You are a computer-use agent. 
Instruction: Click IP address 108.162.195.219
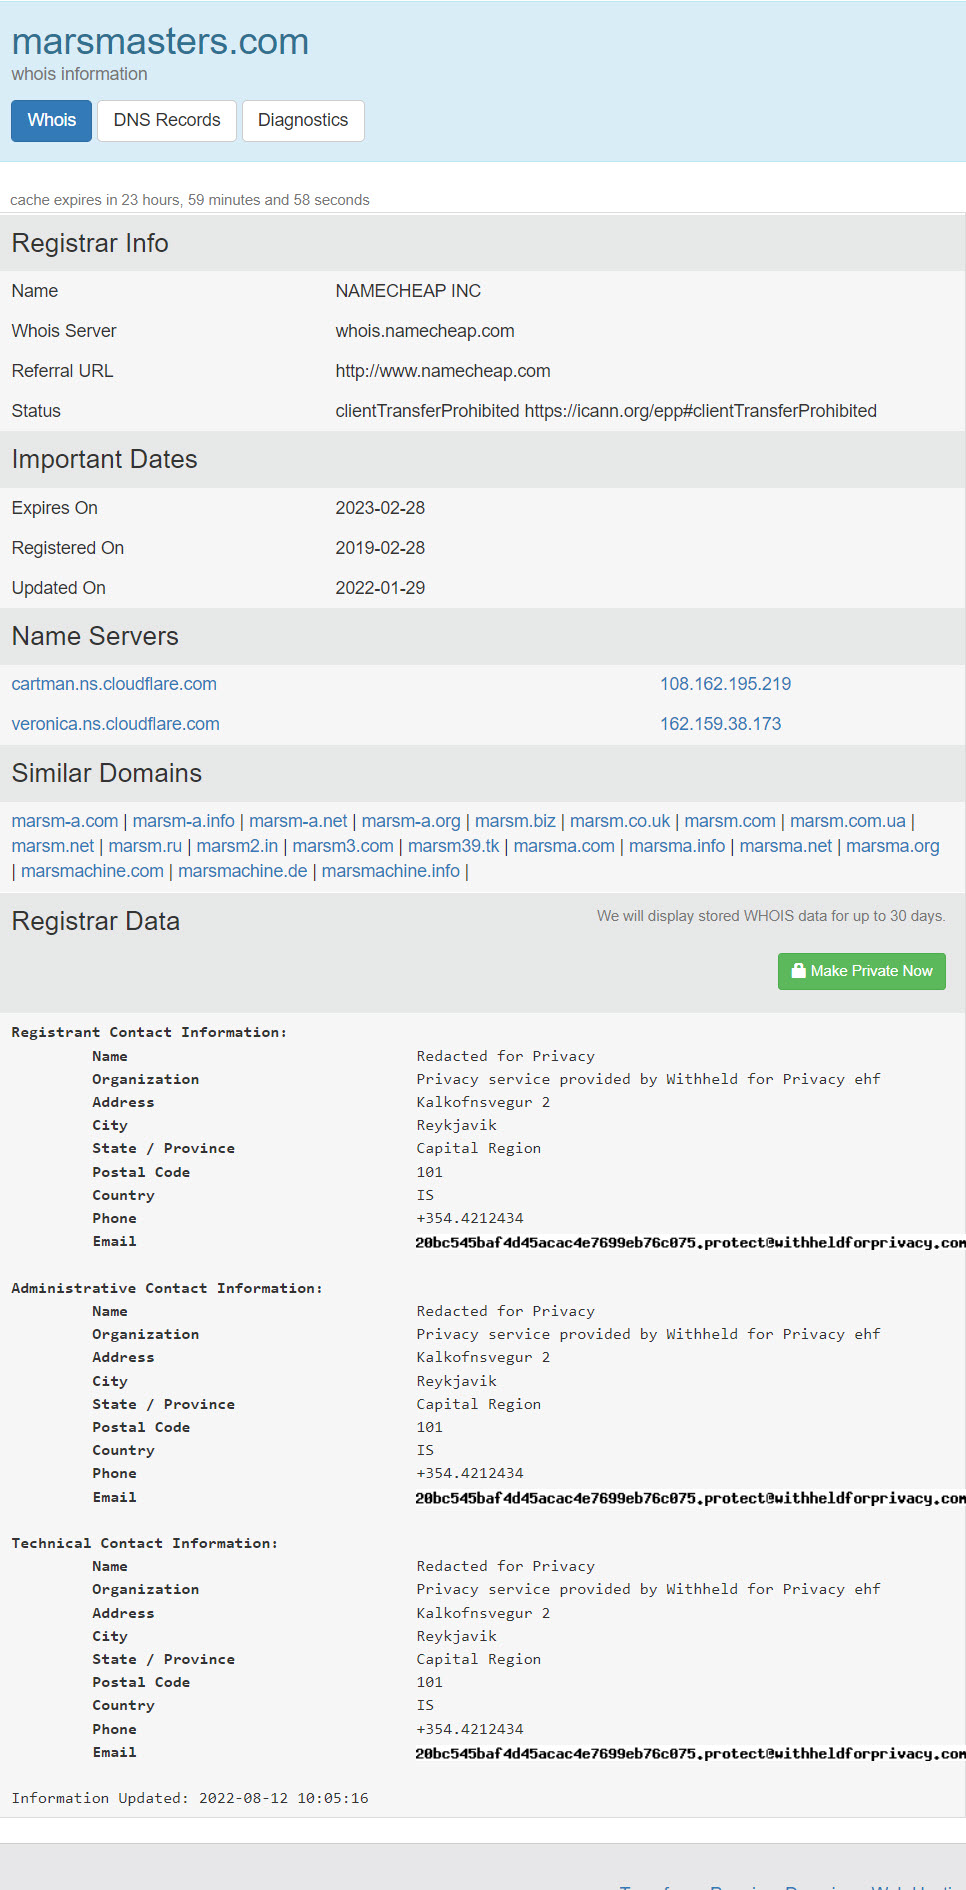tap(725, 684)
